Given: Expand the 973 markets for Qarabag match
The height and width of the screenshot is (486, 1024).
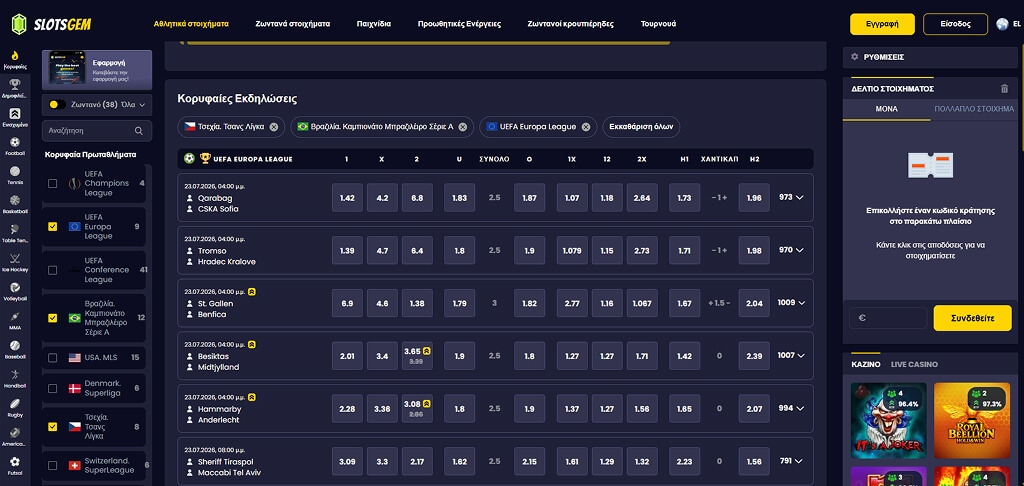Looking at the screenshot, I should [791, 197].
